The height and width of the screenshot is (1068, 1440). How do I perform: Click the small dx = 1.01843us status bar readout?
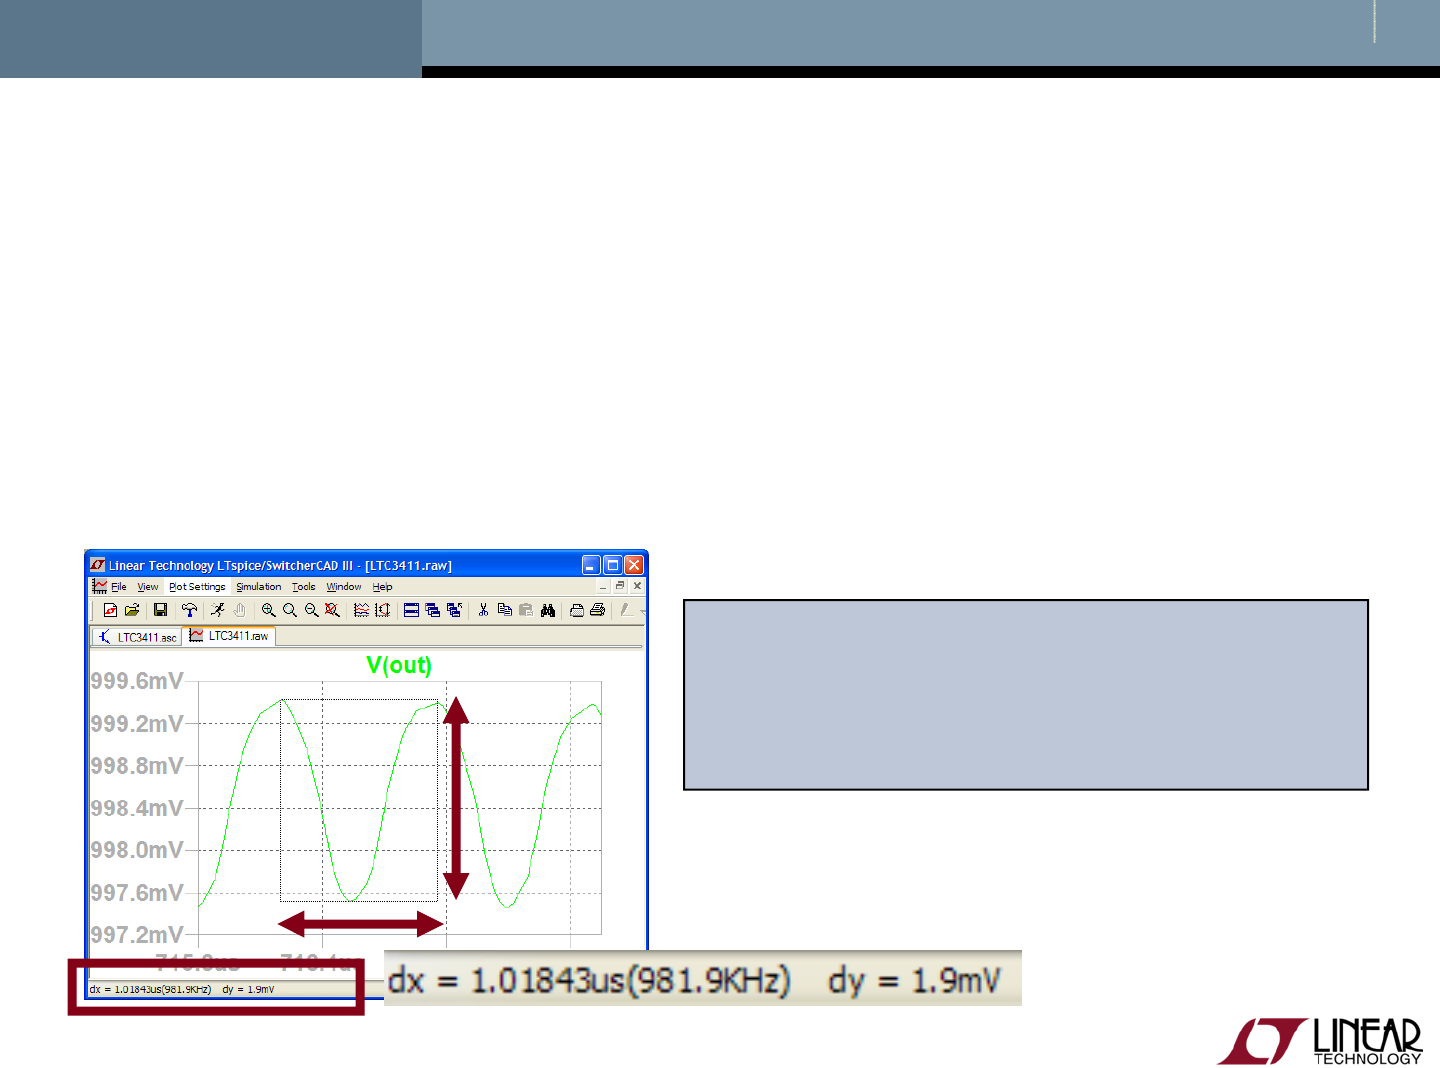point(150,989)
